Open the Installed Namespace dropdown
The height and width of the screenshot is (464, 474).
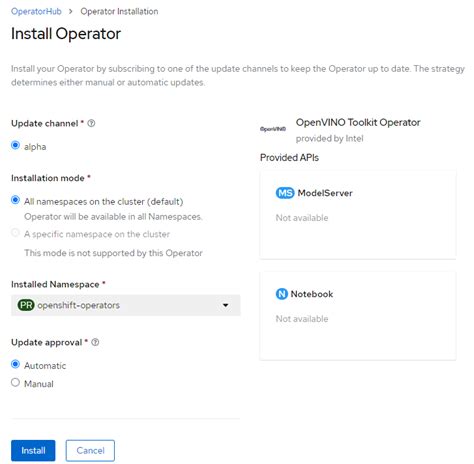point(126,305)
